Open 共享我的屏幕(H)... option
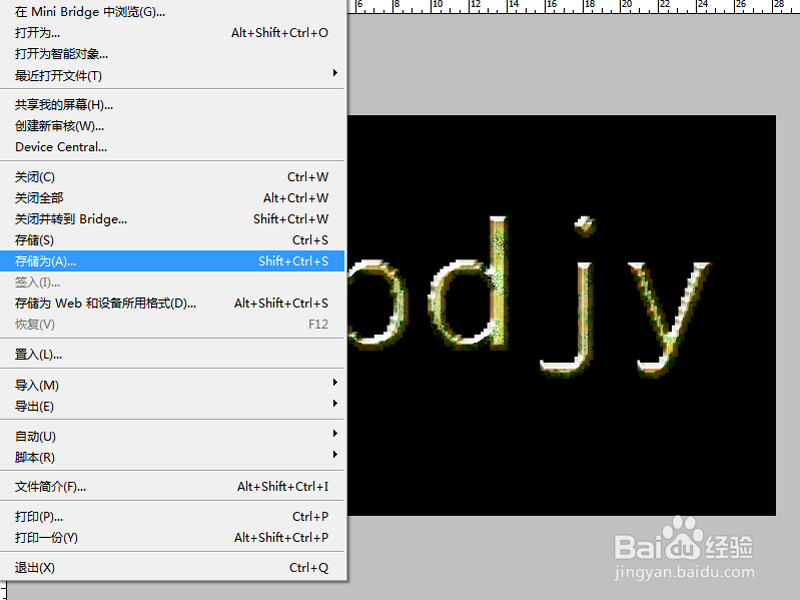800x600 pixels. coord(172,105)
